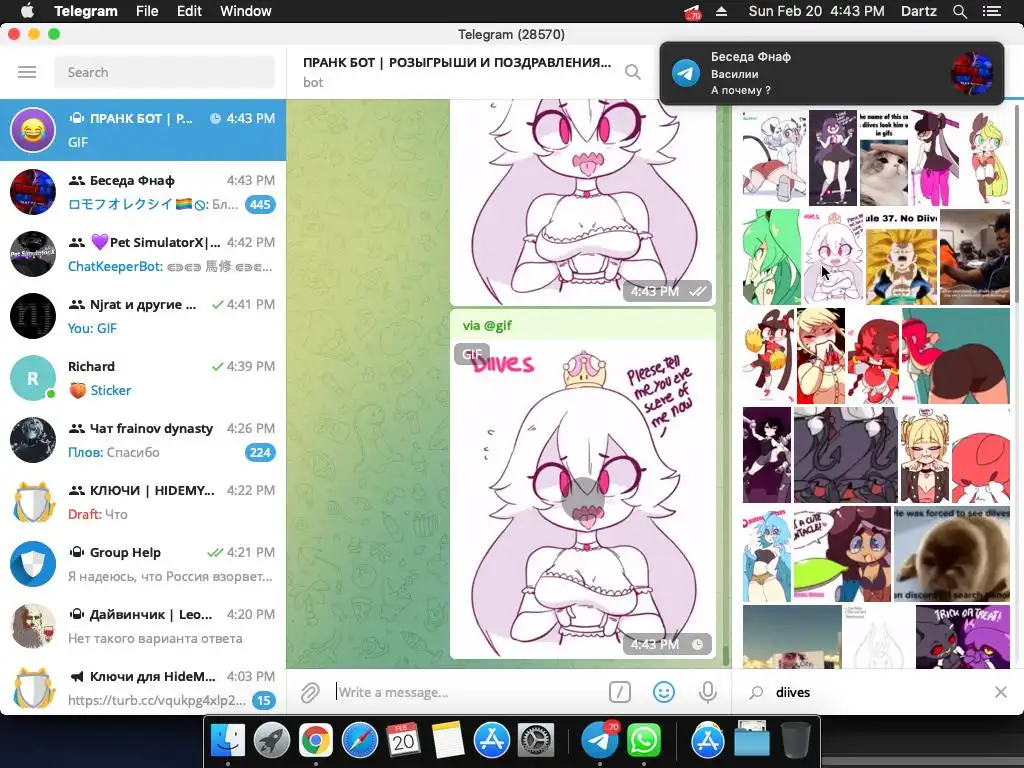
Task: Select forced to see diives seal GIF
Action: pos(952,554)
